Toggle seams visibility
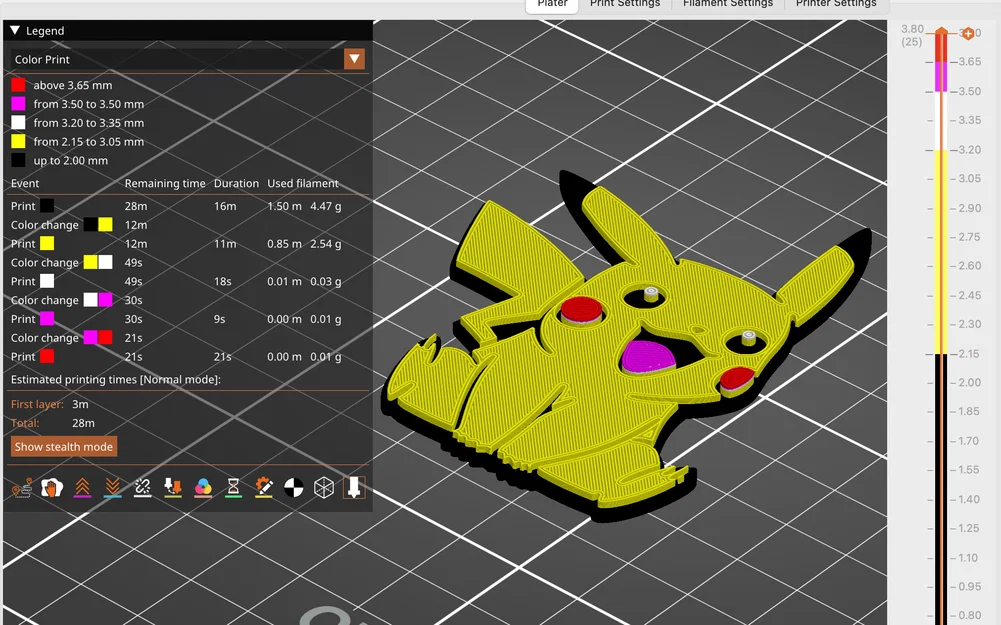 (143, 488)
